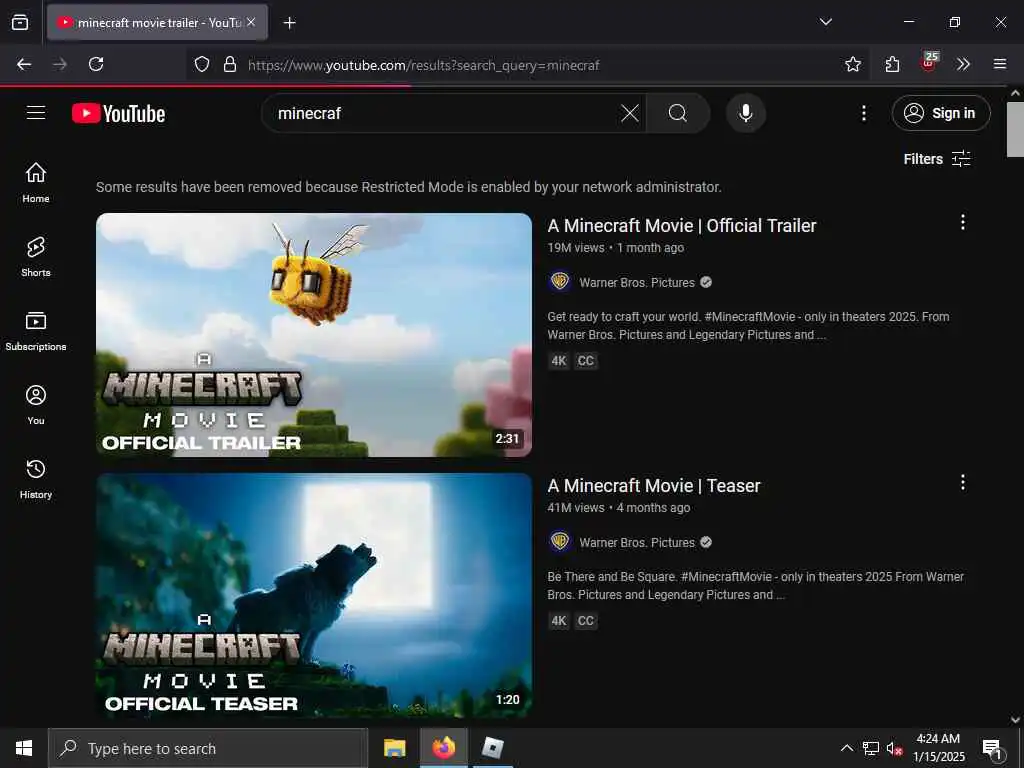1024x768 pixels.
Task: Open the network tray icon
Action: tap(871, 748)
